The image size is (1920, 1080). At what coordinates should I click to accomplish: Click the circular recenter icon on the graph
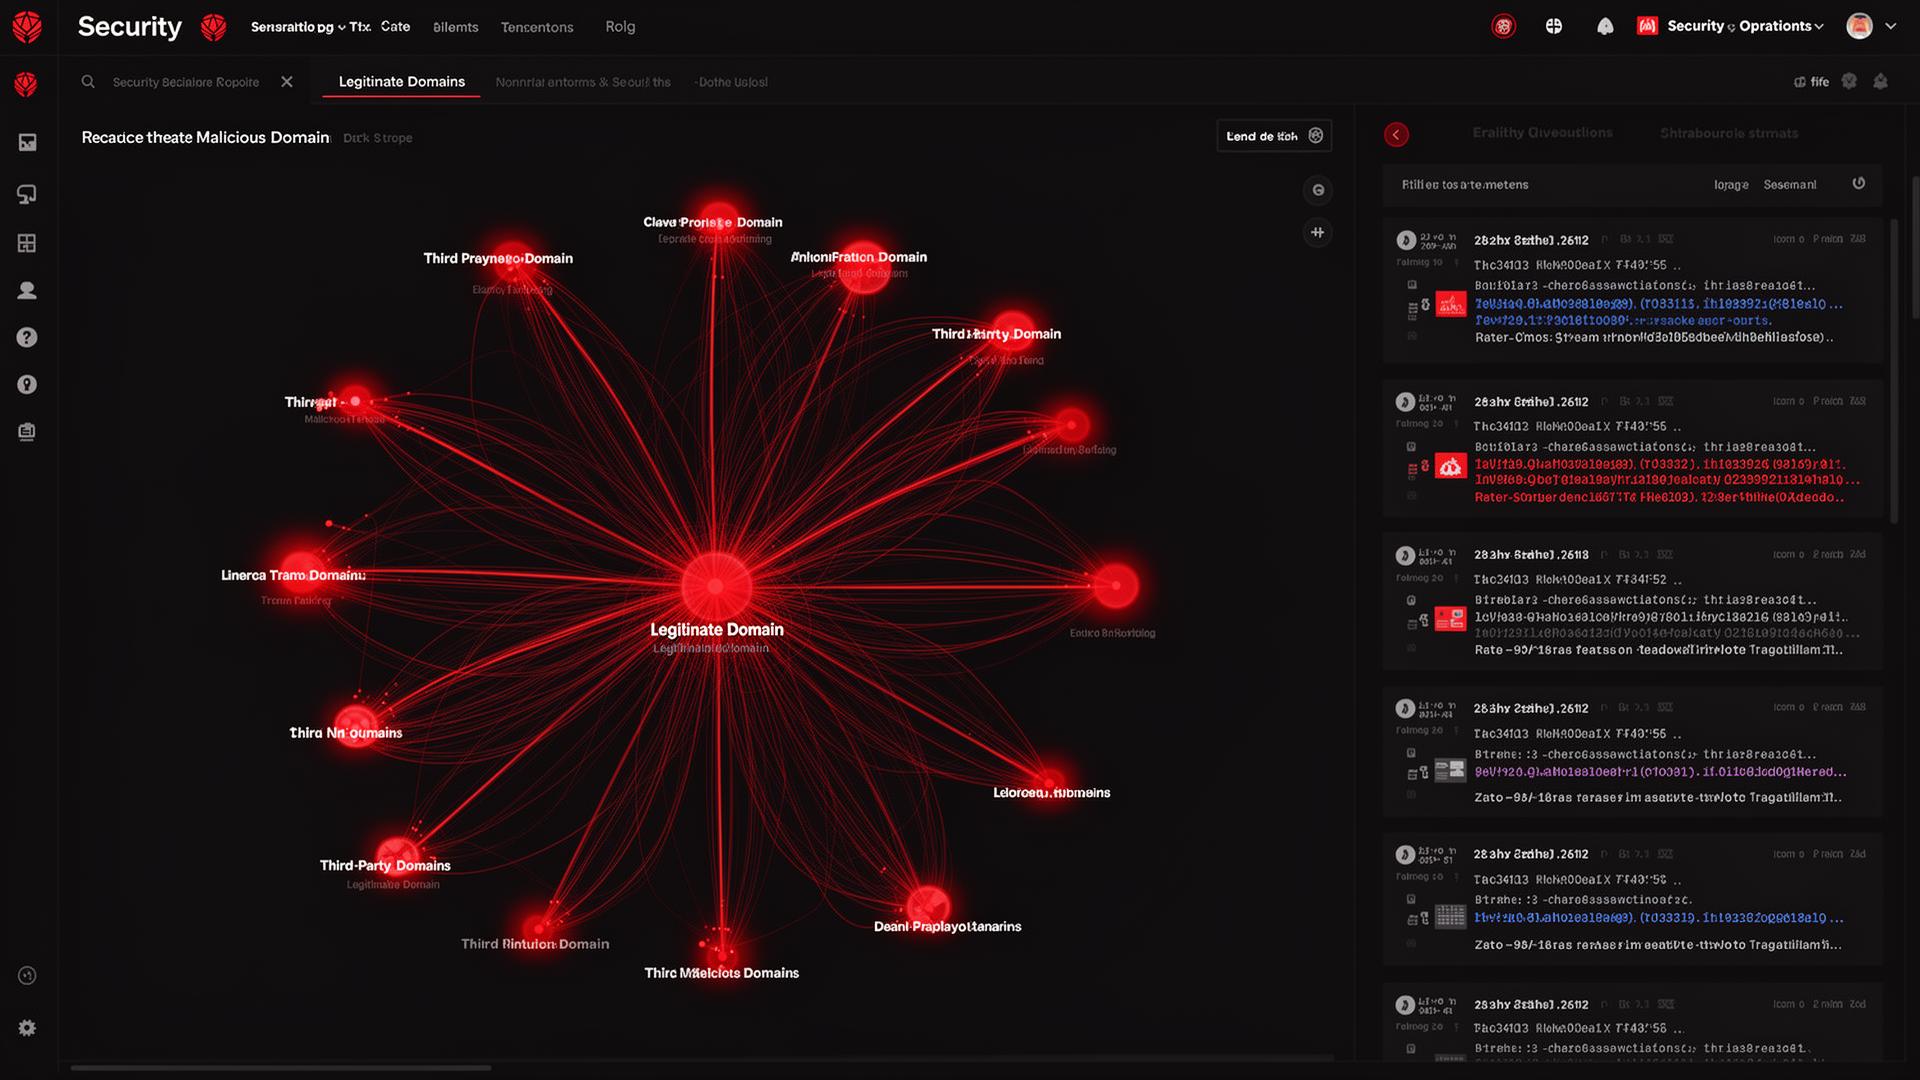[x=1318, y=190]
